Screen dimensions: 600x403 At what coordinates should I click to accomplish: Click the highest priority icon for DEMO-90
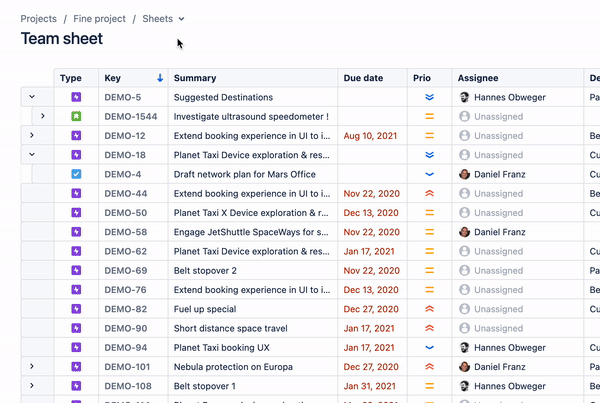coord(429,328)
